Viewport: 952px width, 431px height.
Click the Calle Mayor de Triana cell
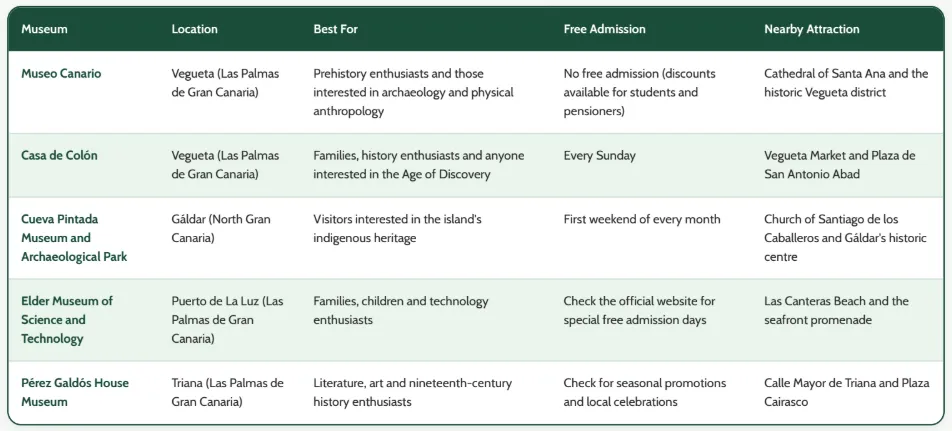pos(846,392)
